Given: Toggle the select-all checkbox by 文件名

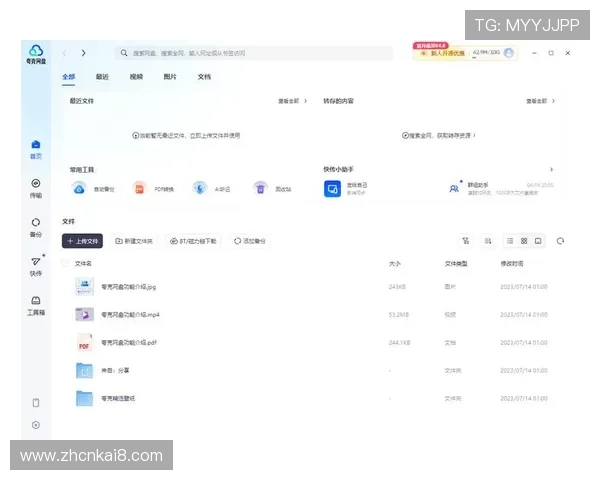Looking at the screenshot, I should coord(65,263).
